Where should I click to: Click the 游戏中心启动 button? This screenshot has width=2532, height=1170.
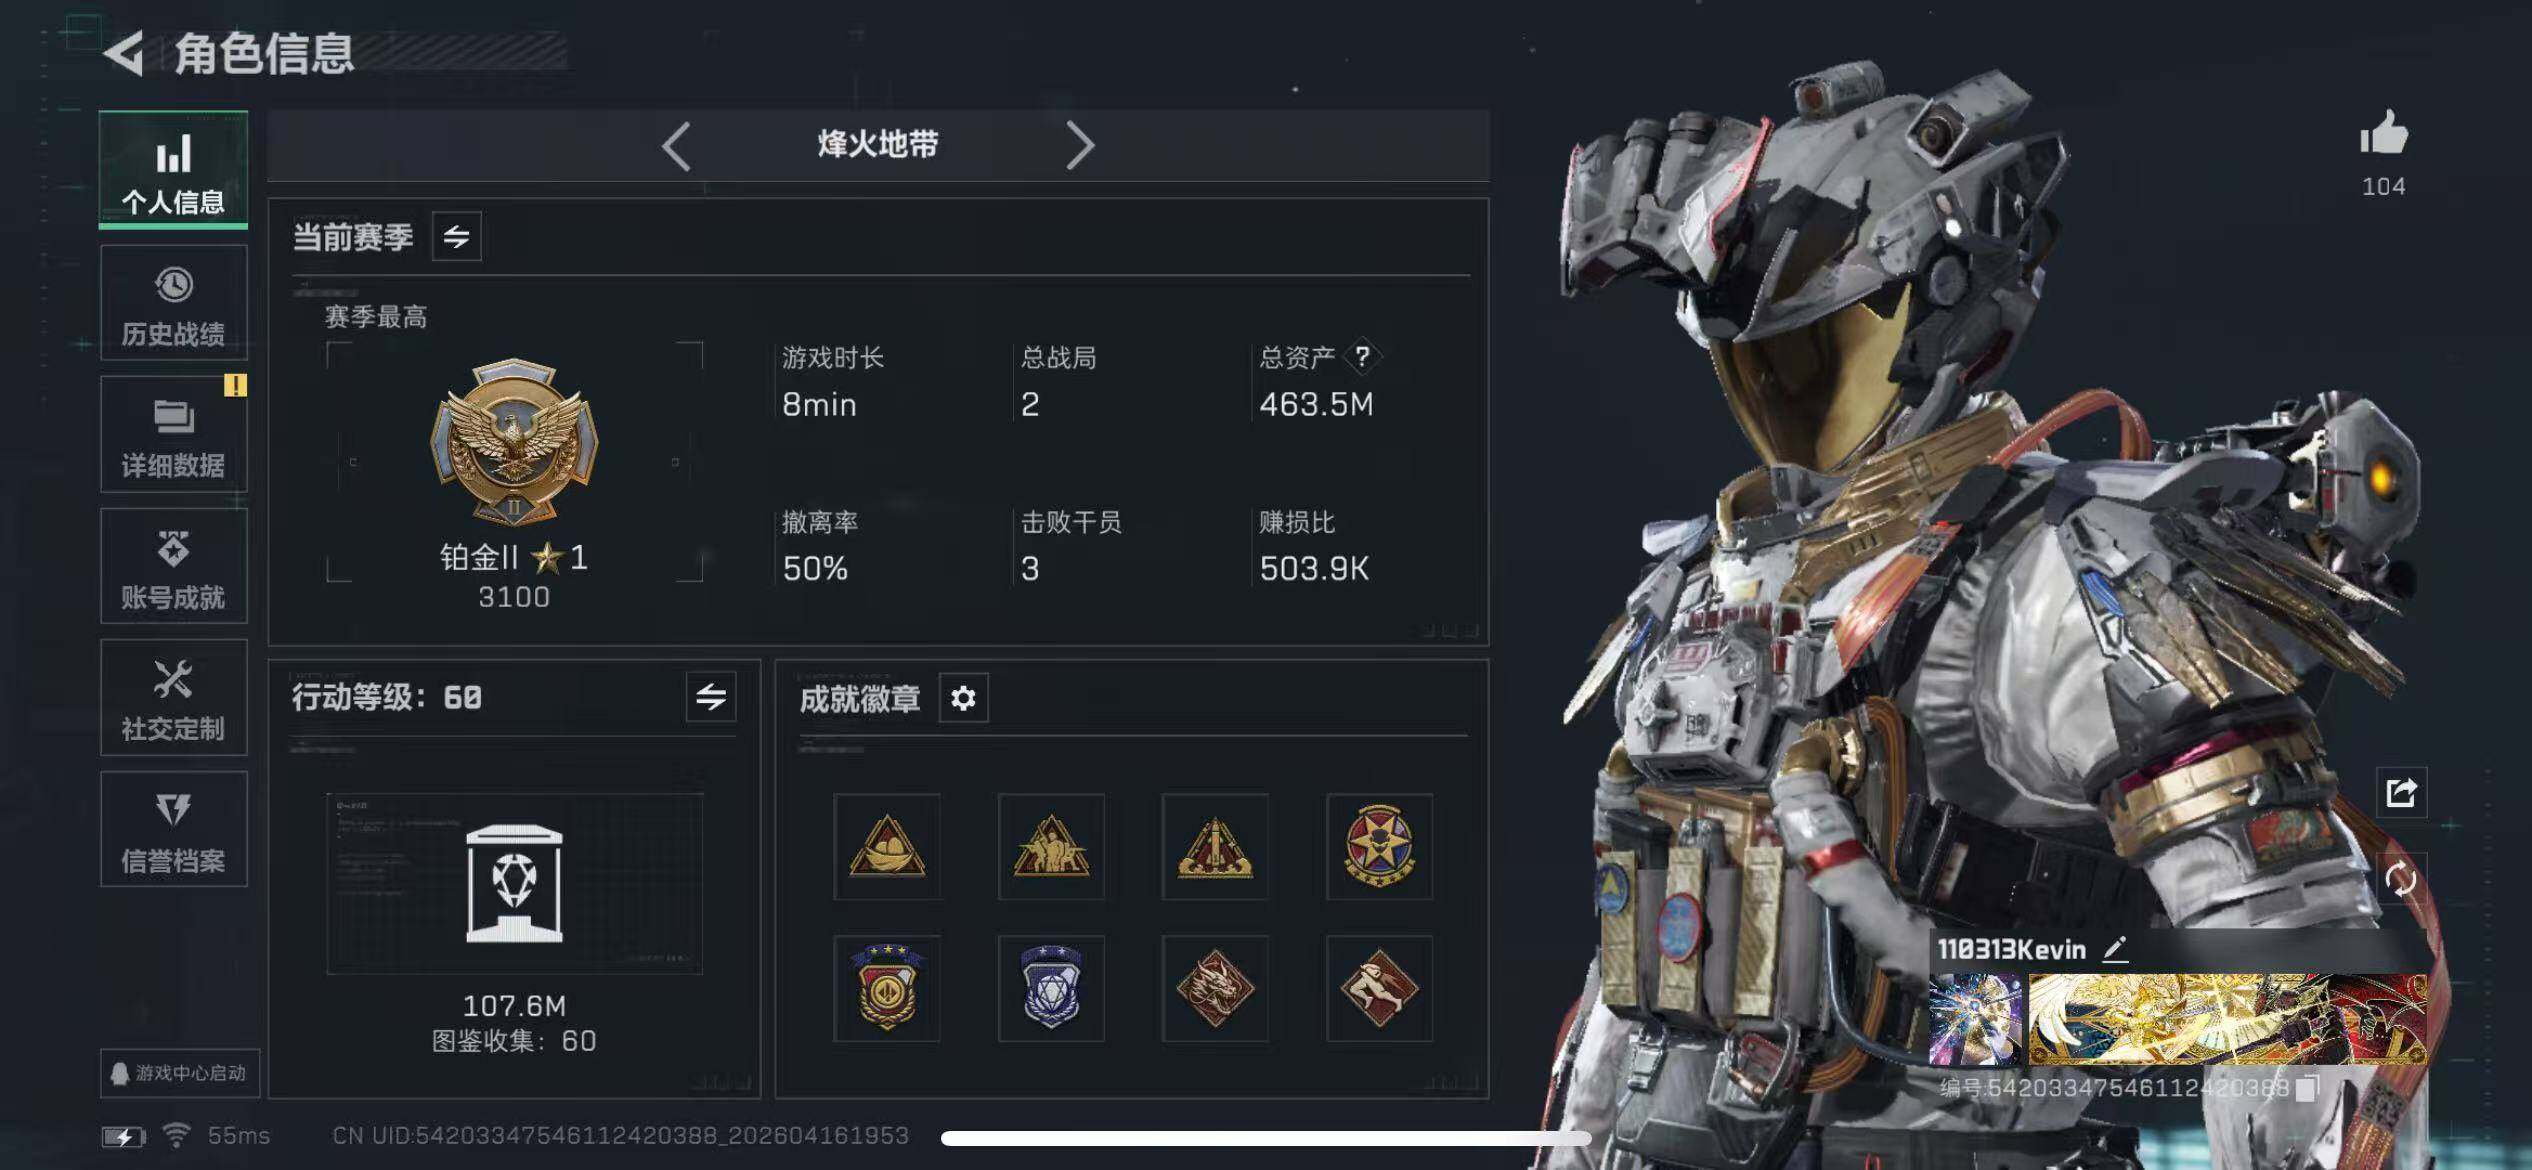click(180, 1073)
